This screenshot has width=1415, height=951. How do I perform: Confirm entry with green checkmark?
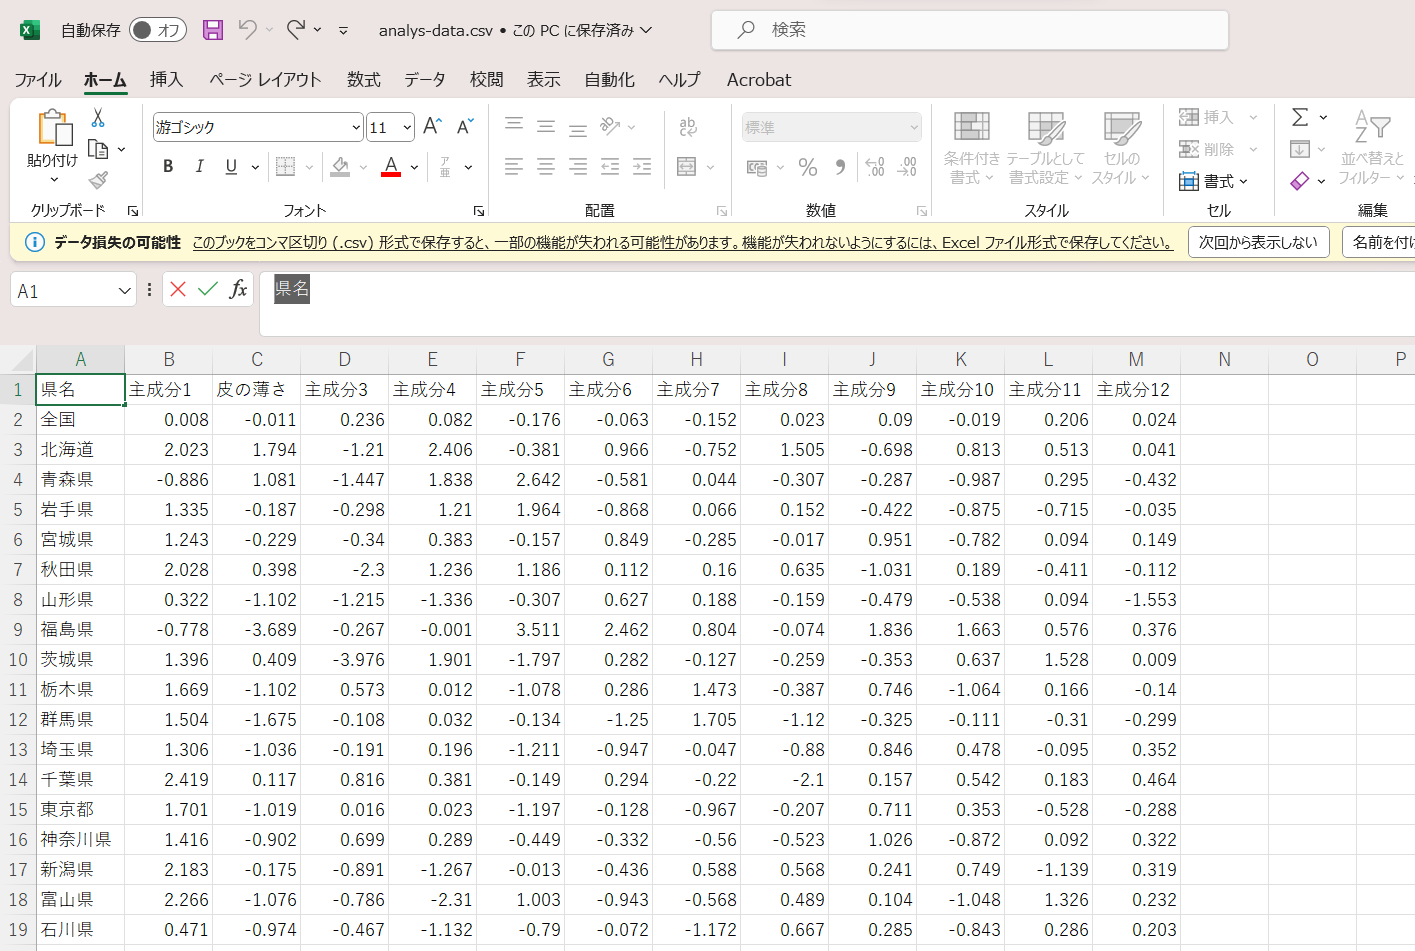[x=208, y=289]
